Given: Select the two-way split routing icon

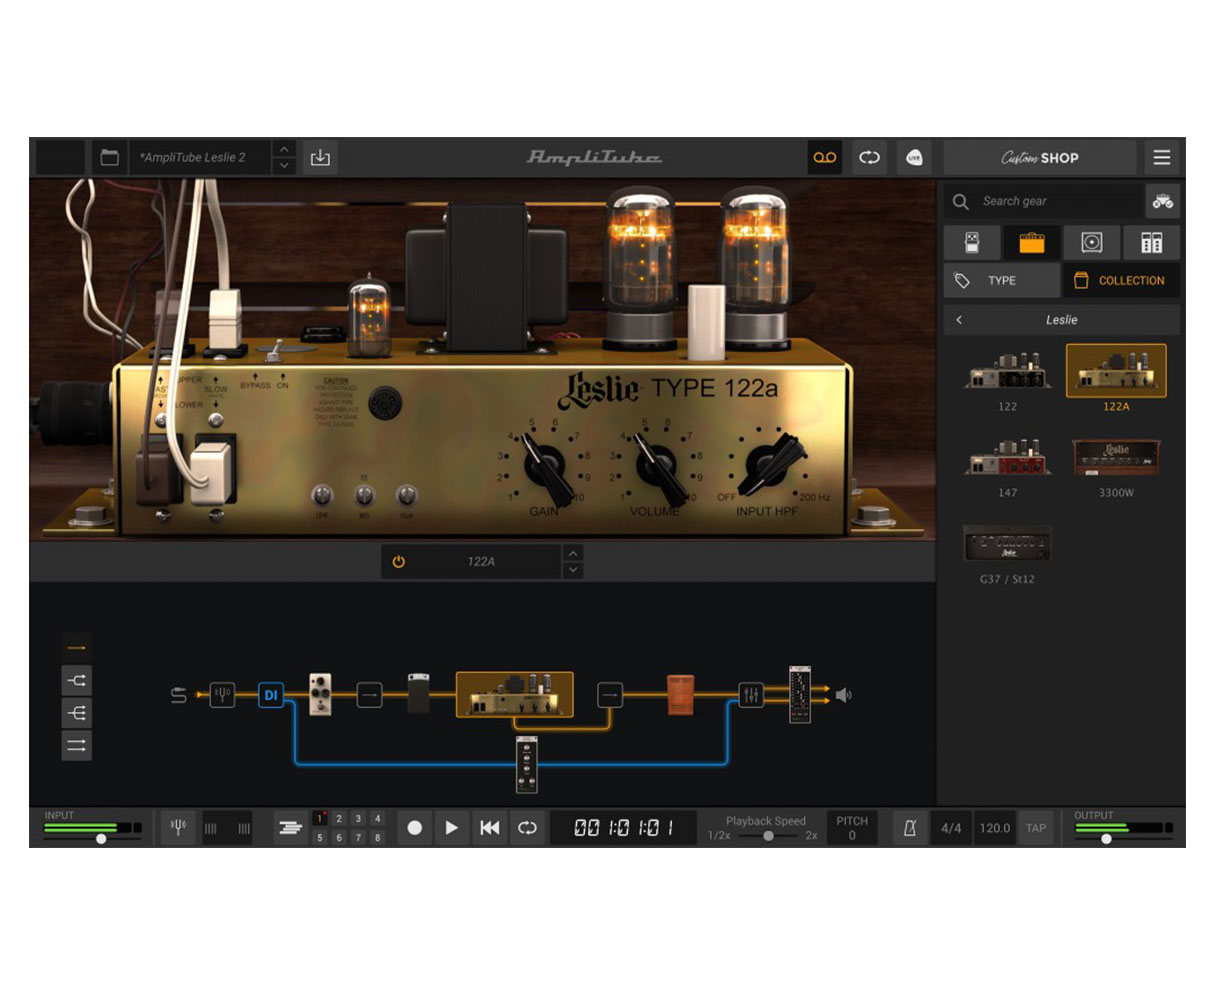Looking at the screenshot, I should coord(76,680).
